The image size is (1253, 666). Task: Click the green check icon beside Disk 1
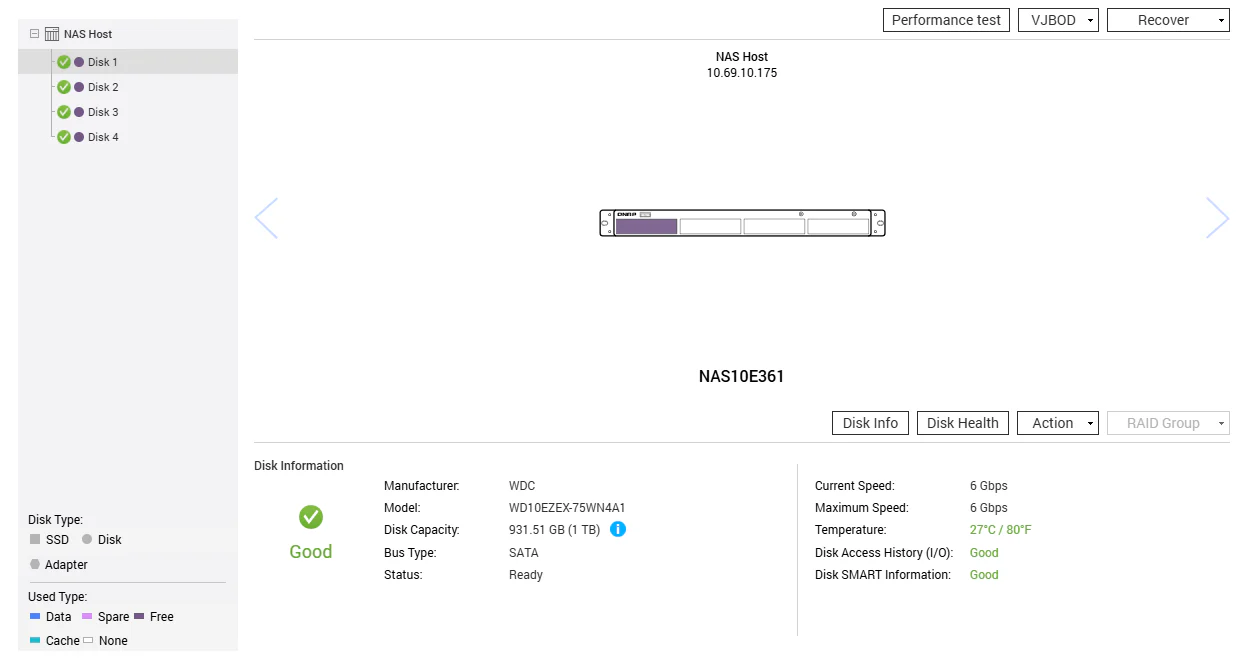tap(64, 62)
